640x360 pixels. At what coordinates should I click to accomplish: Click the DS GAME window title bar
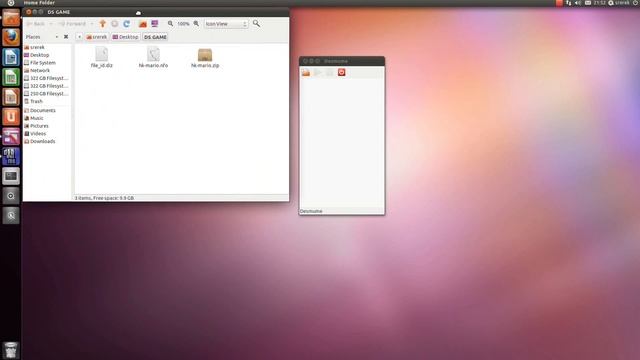click(x=156, y=12)
